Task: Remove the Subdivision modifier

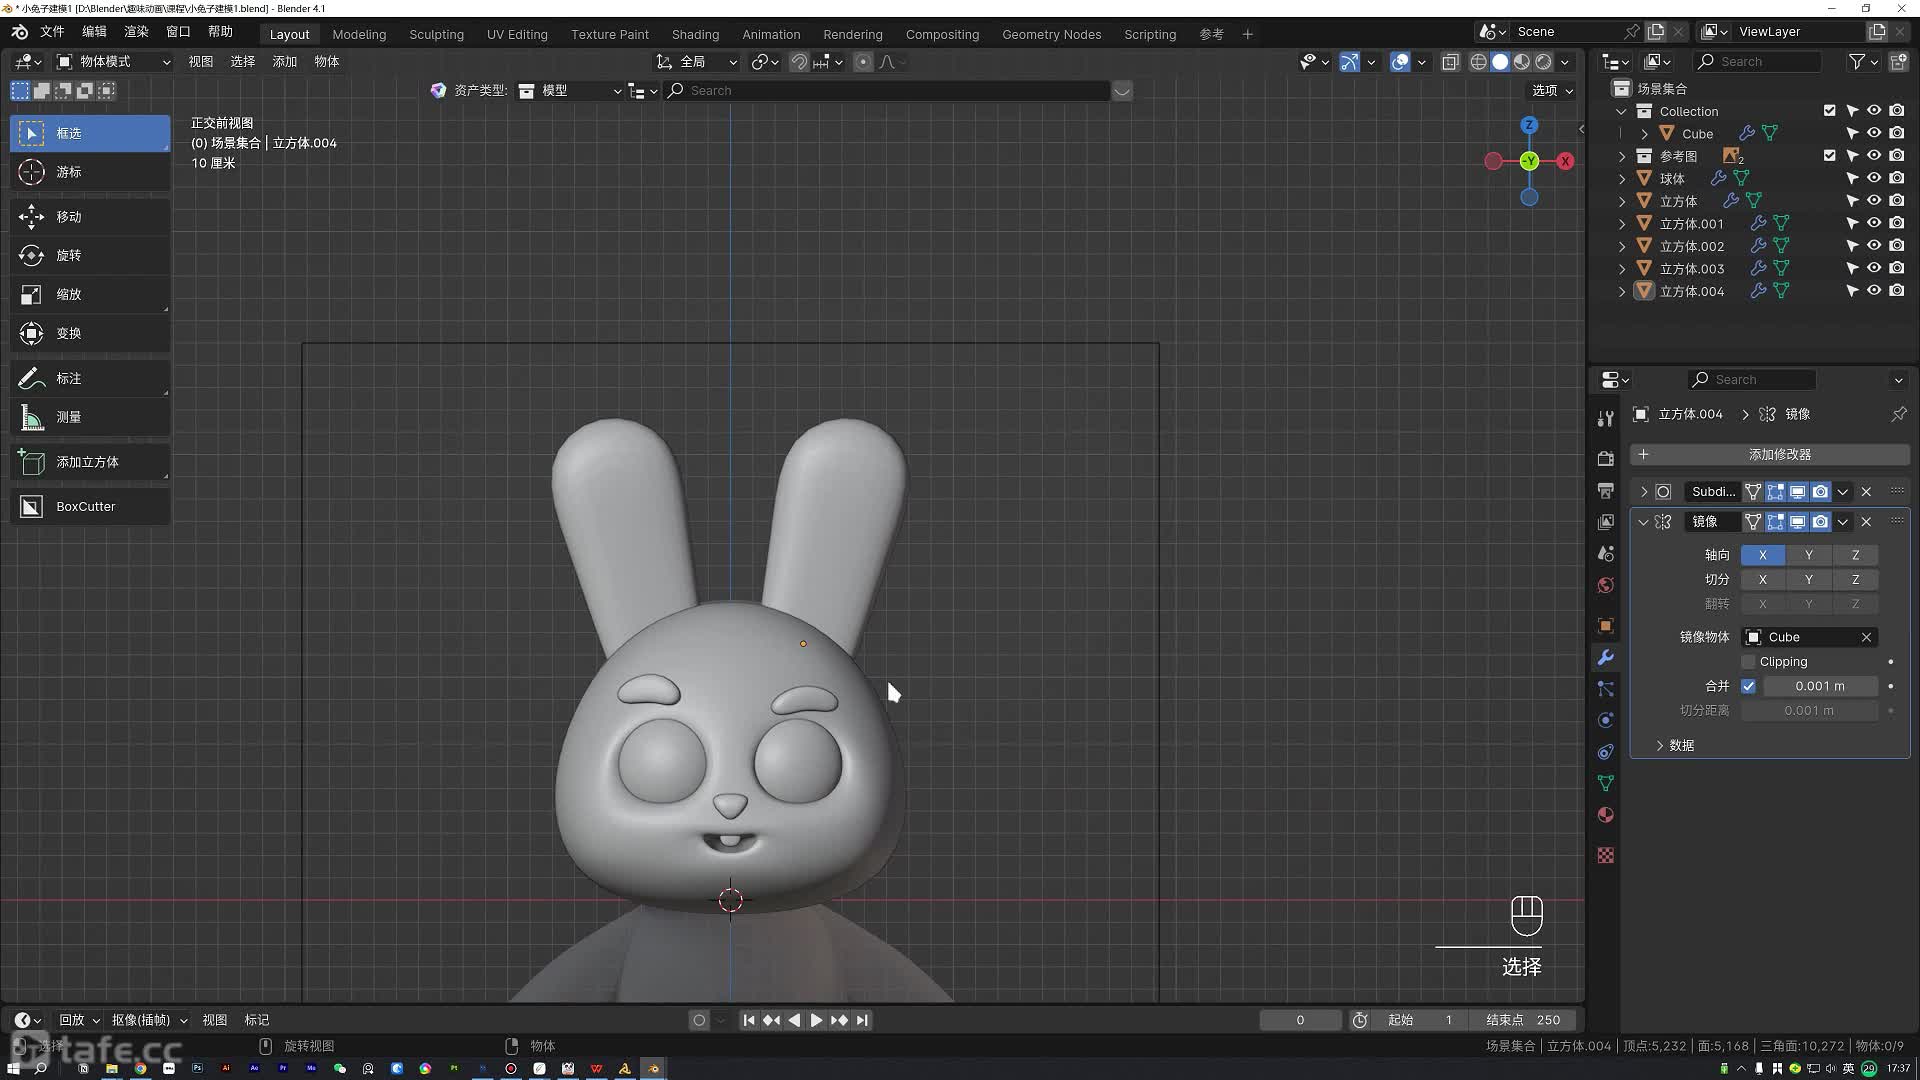Action: point(1866,492)
